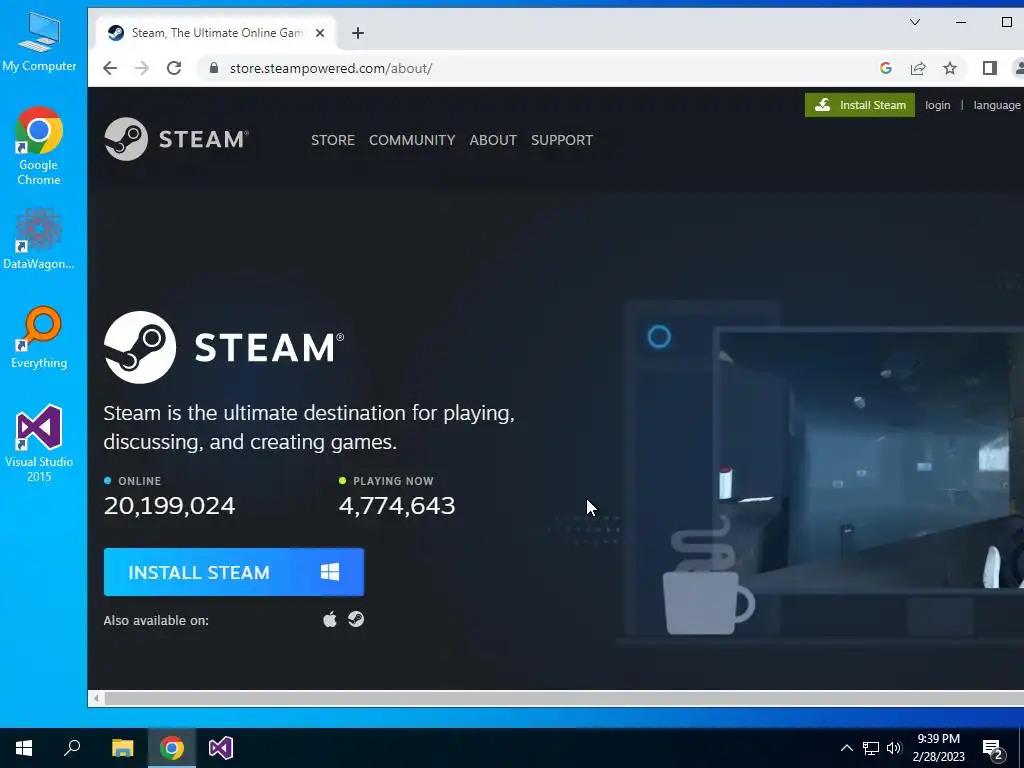
Task: Go back using browser back arrow
Action: tap(110, 68)
